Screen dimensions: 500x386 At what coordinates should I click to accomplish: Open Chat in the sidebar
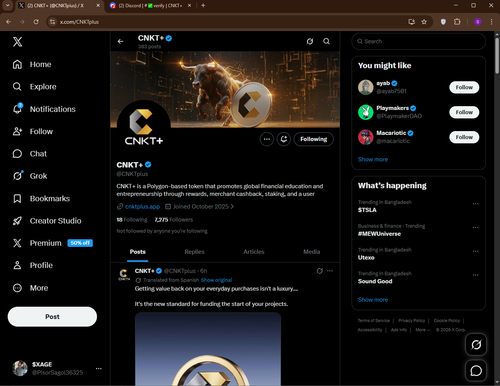pos(30,154)
